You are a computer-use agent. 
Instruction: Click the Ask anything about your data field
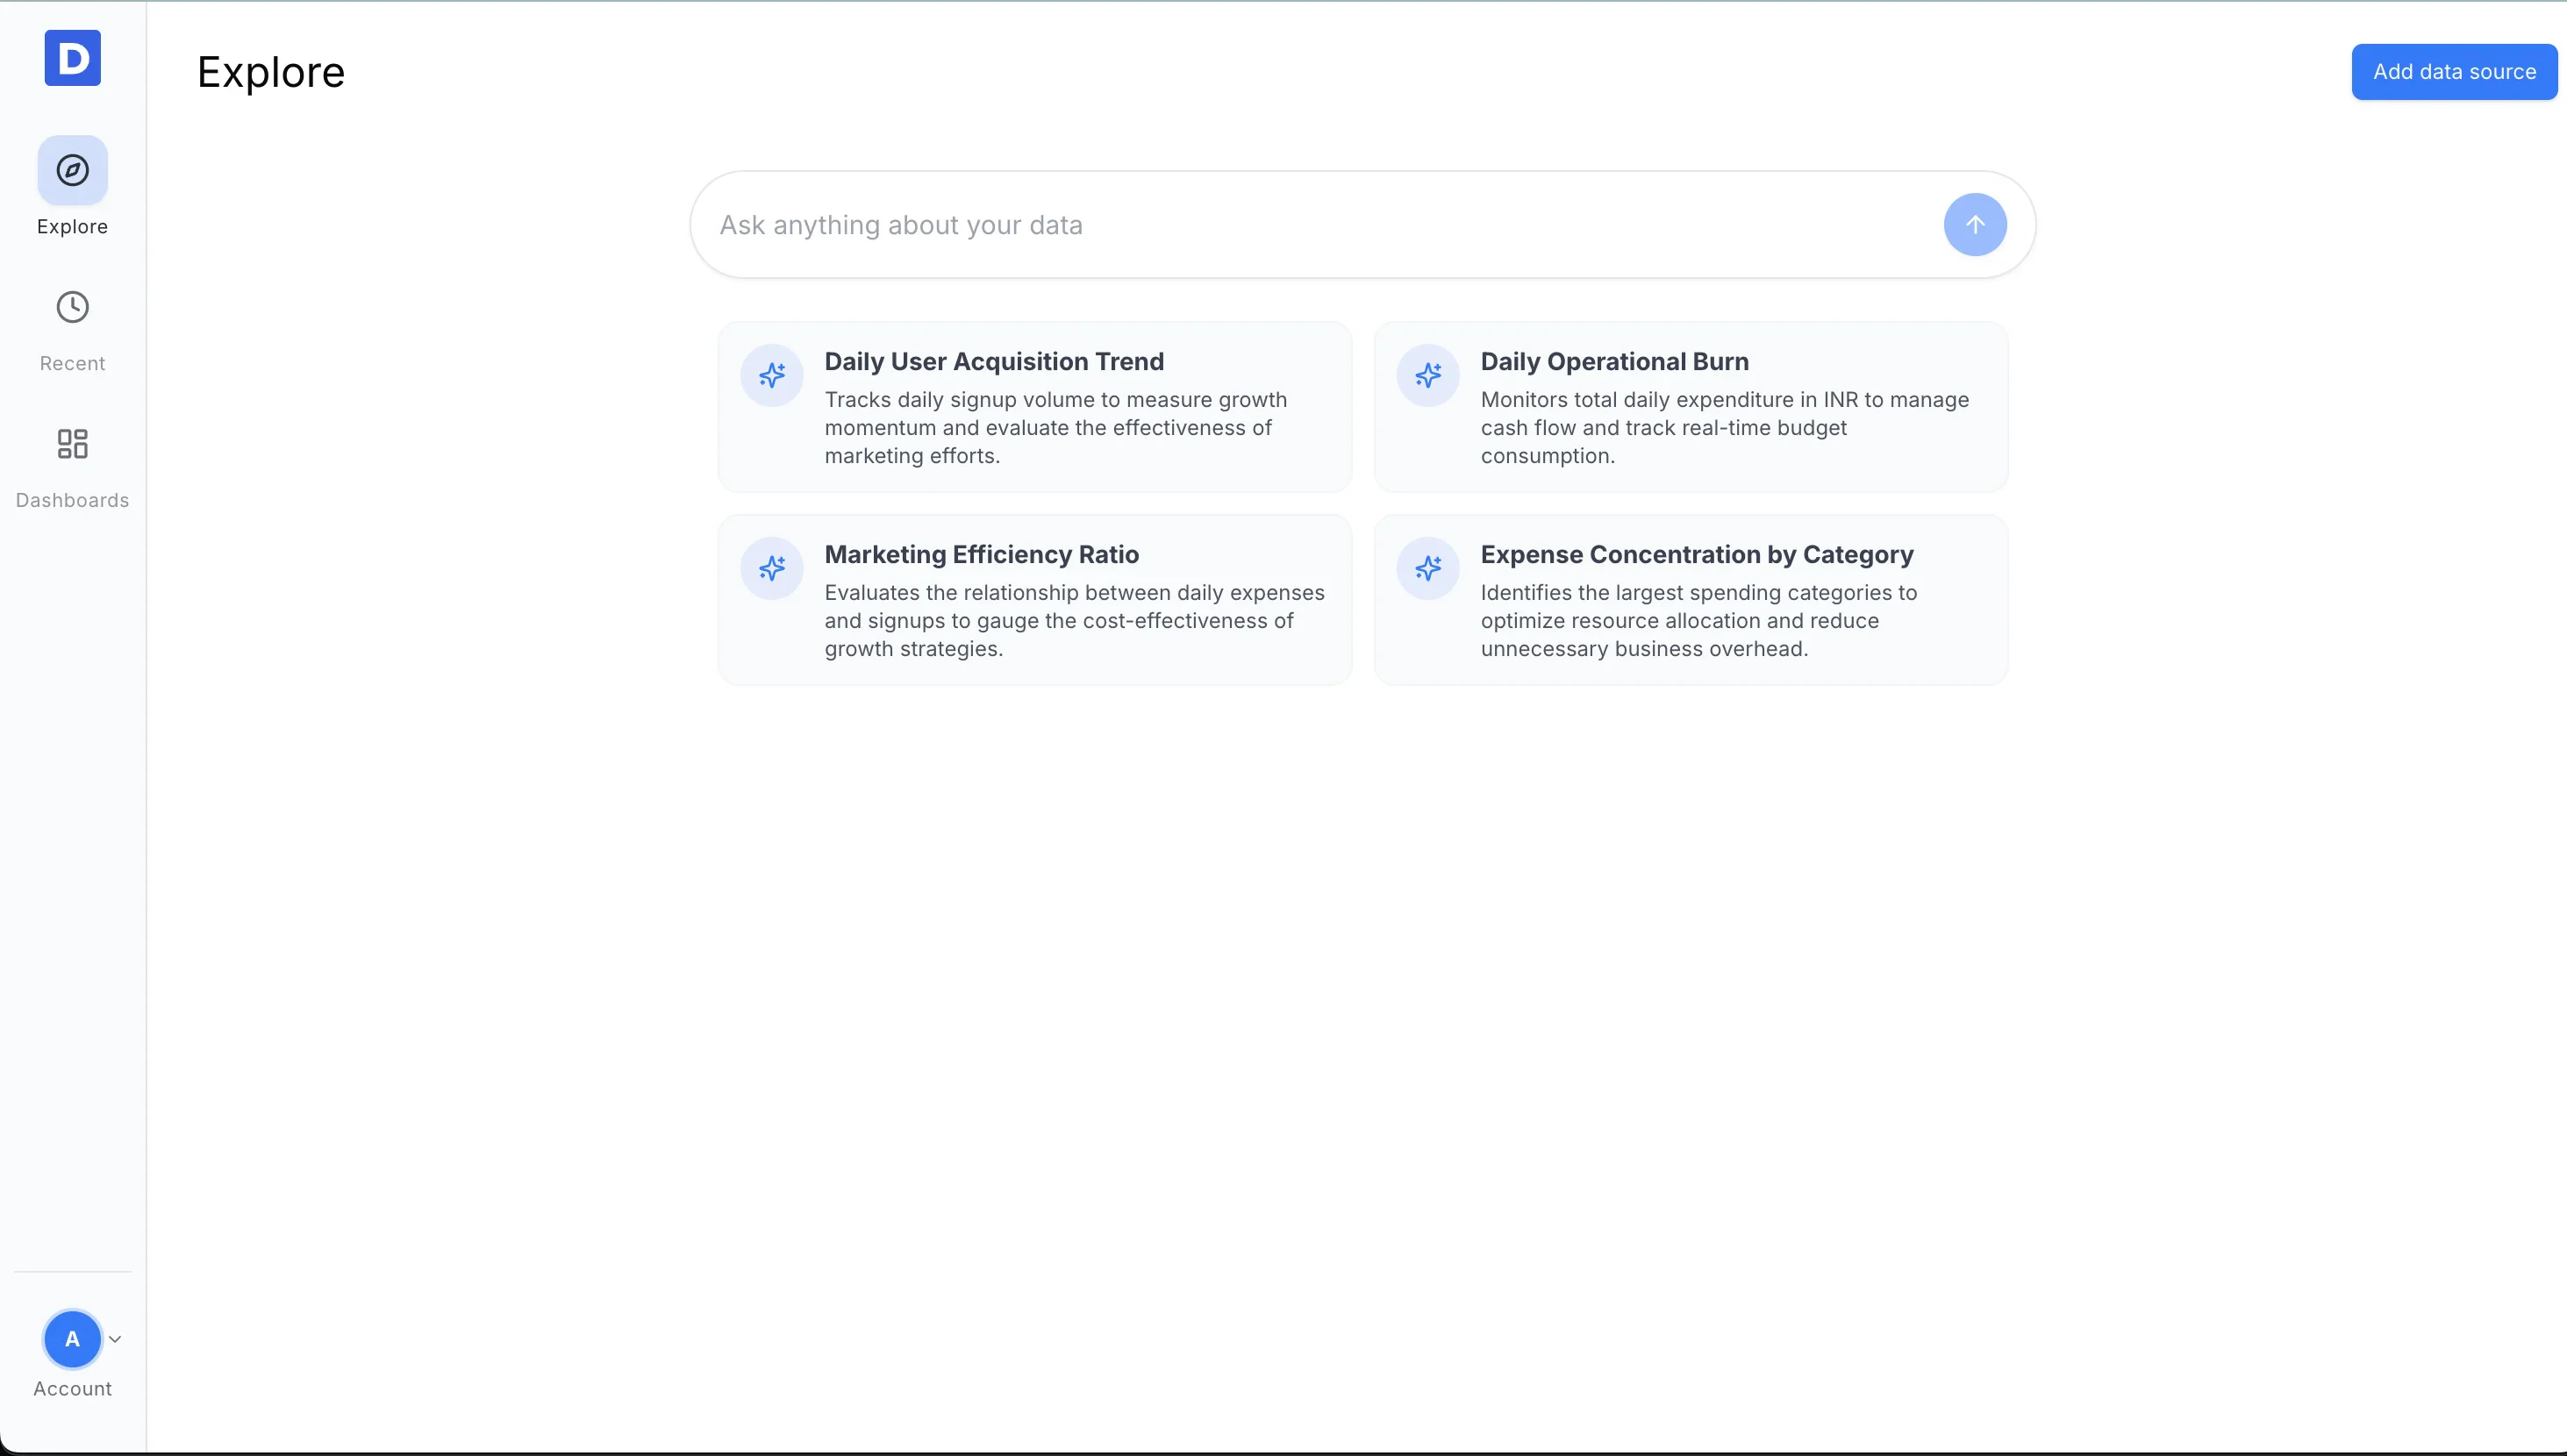(x=1200, y=224)
